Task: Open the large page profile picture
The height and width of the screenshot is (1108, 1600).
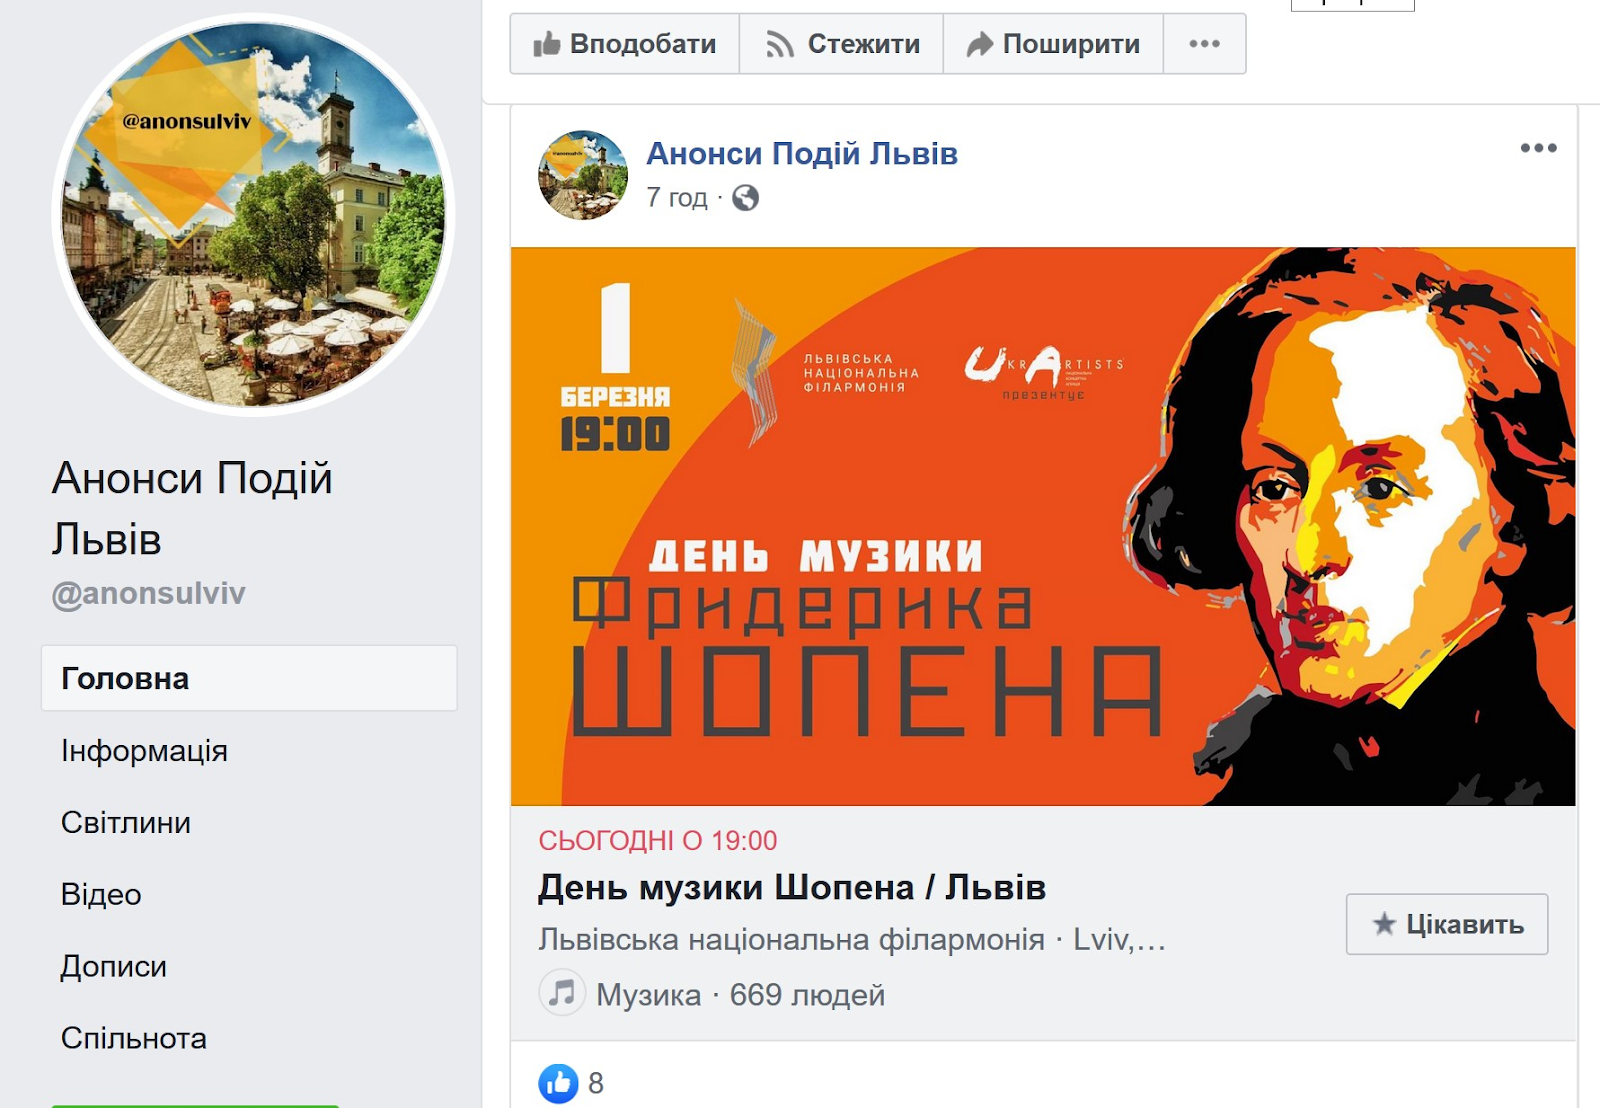Action: (x=254, y=215)
